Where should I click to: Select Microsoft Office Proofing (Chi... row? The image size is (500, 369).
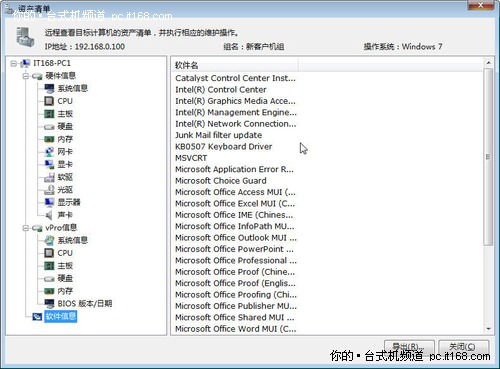[235, 295]
